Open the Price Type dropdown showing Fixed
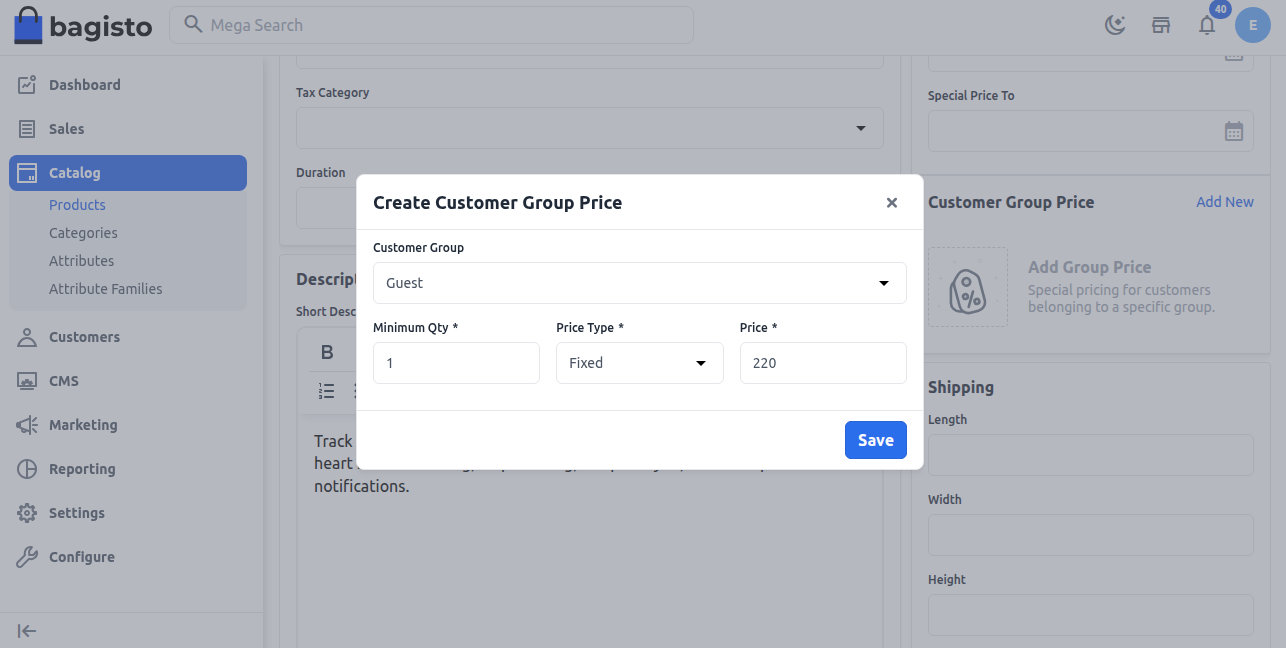Screen dimensions: 1286x648 tap(640, 363)
